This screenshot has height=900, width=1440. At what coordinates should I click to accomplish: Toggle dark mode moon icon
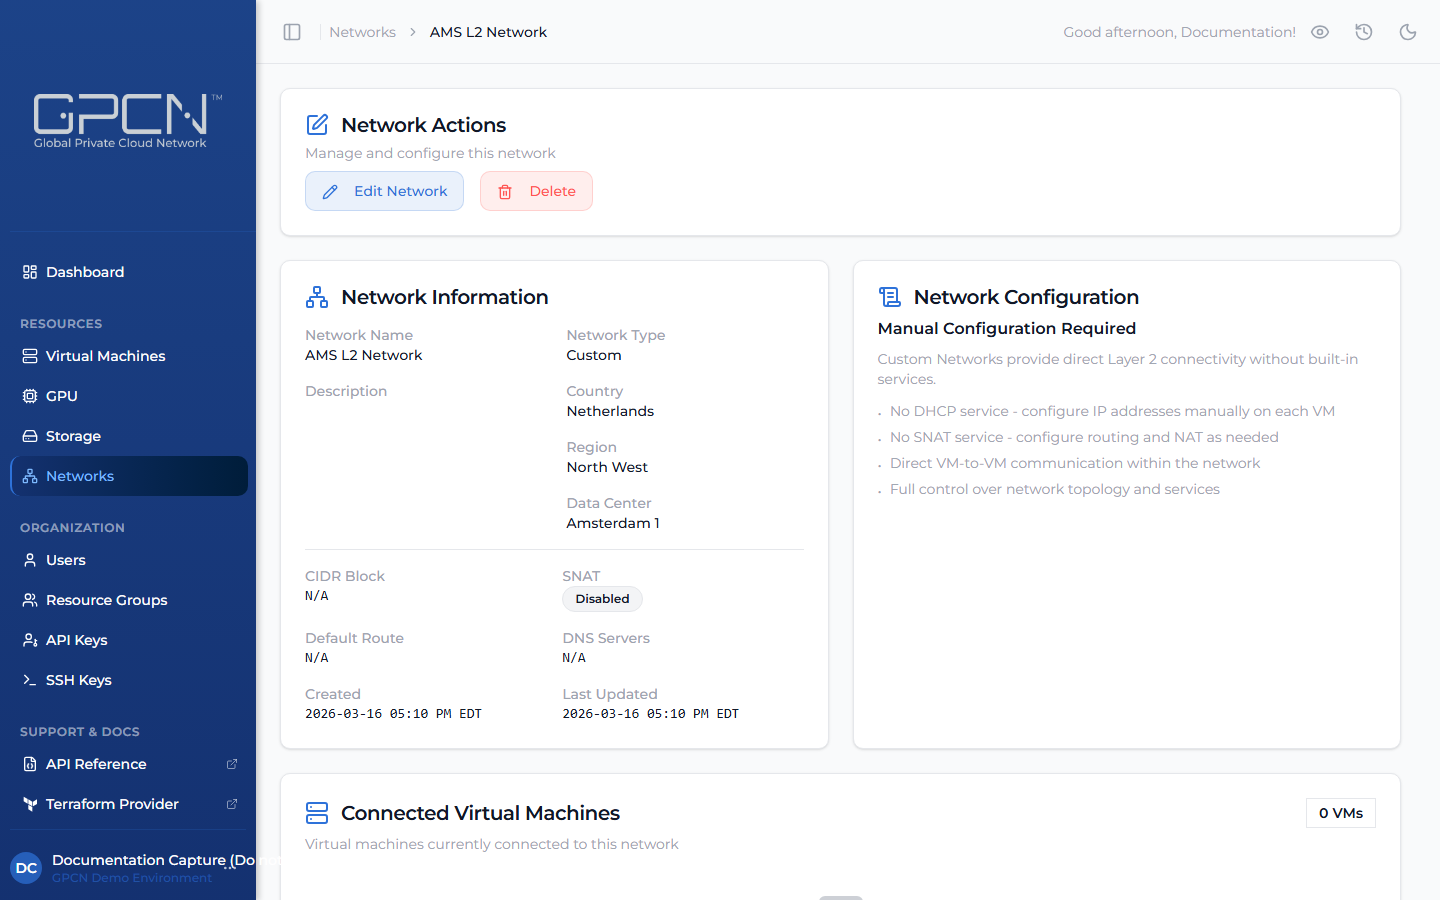click(1408, 32)
